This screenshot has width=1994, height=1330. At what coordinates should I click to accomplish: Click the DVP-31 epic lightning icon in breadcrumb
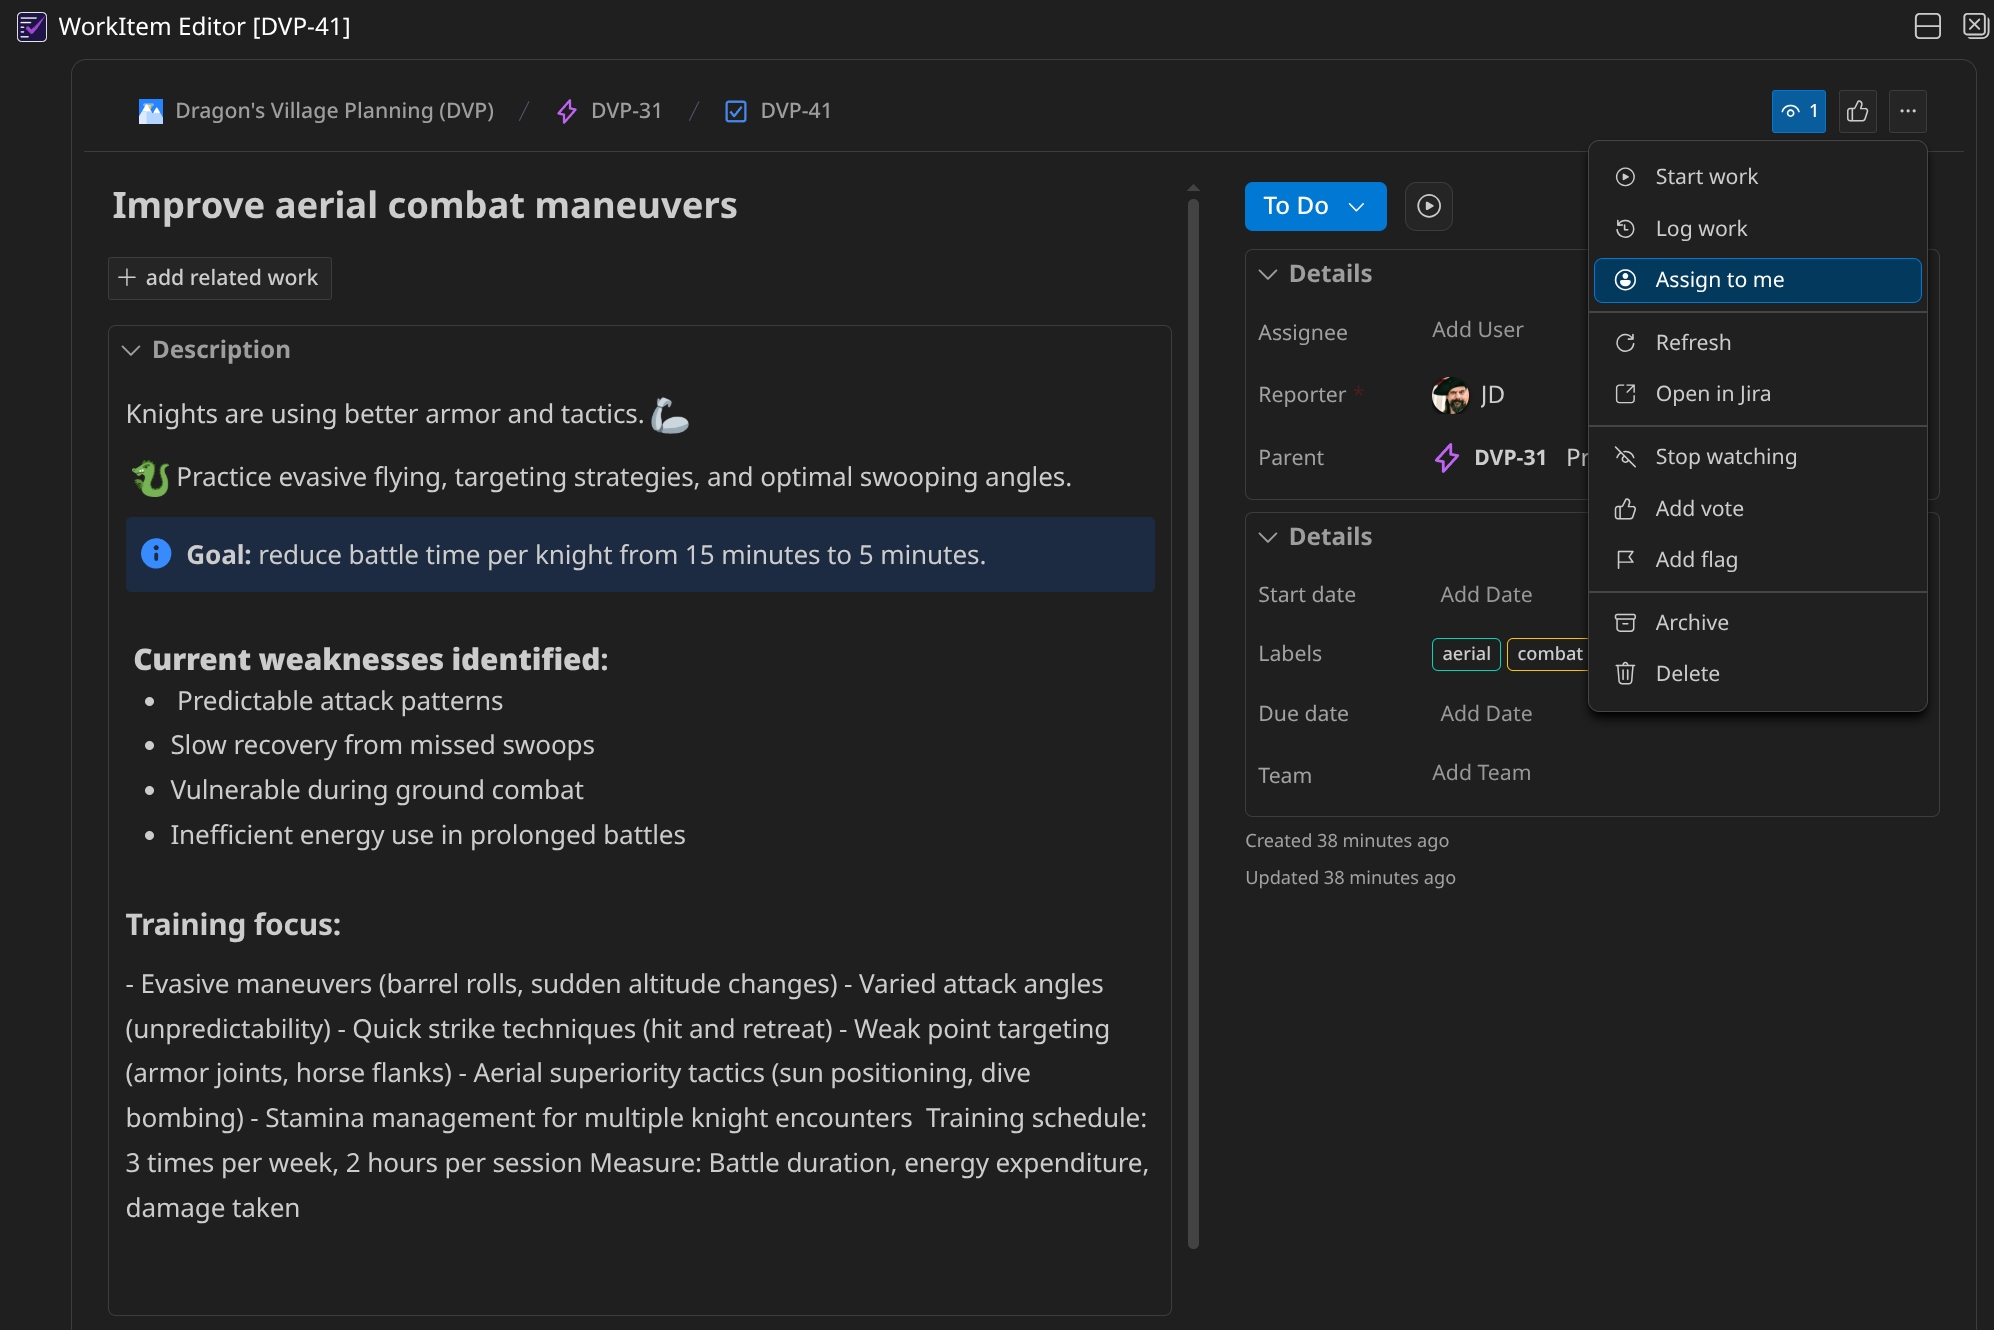tap(566, 111)
